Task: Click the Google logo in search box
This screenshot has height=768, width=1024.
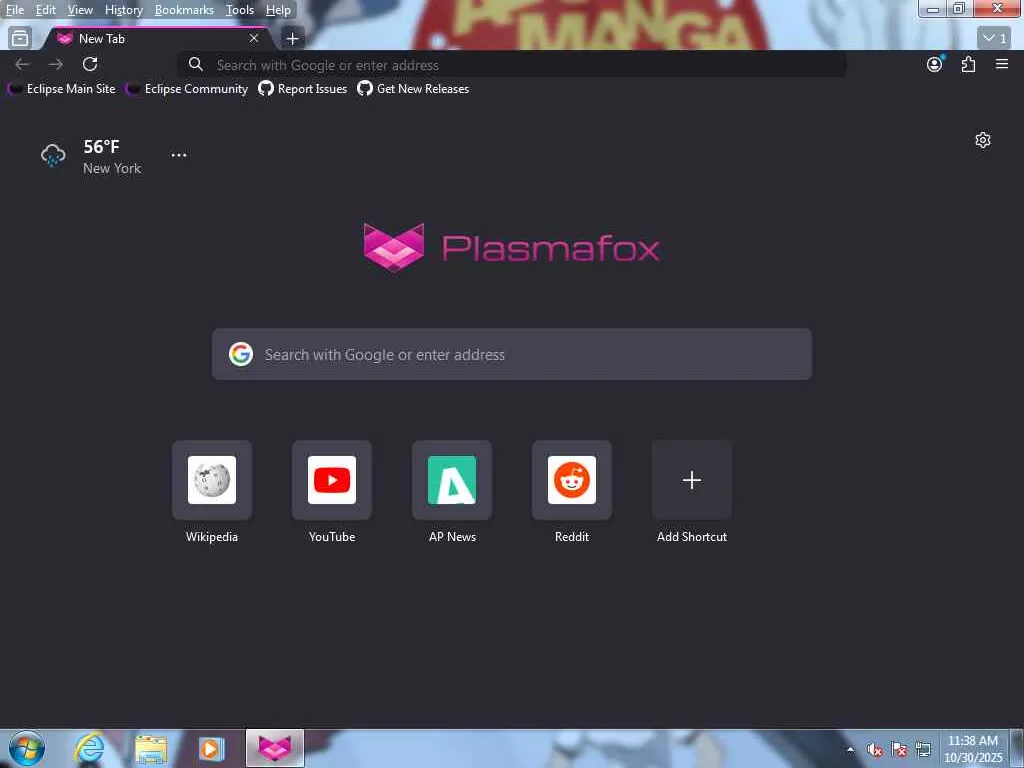Action: click(x=241, y=354)
